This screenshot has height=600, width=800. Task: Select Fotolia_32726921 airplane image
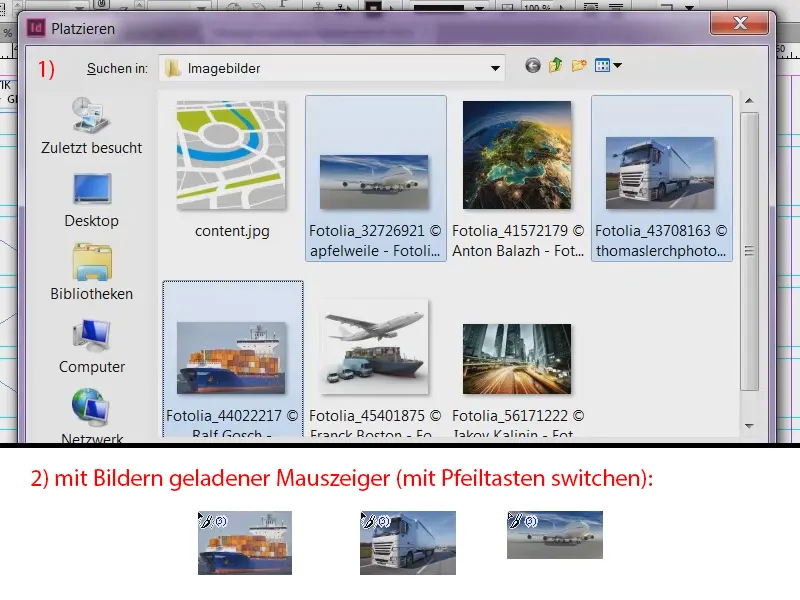pos(374,182)
